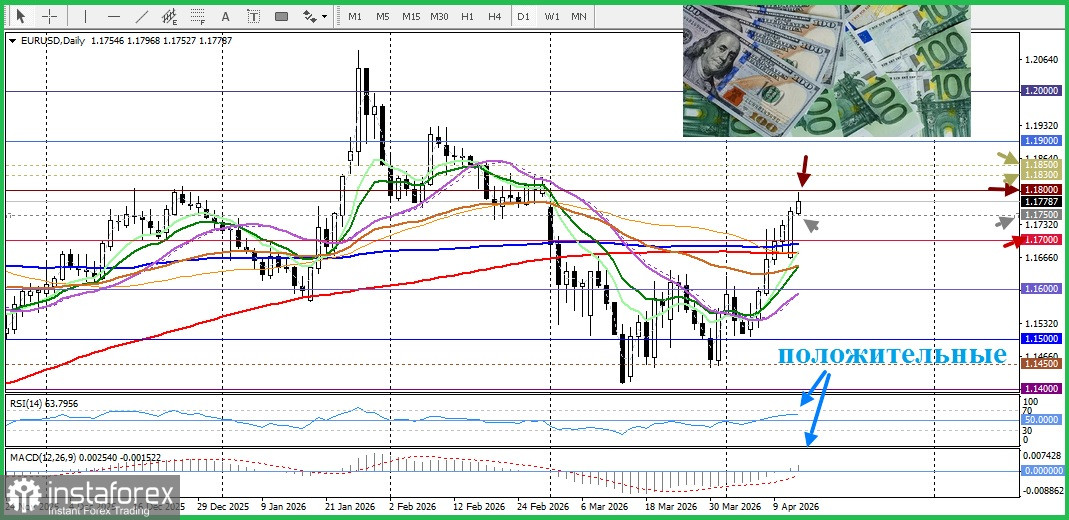
Task: Switch chart to M30 timeframe
Action: coord(439,16)
